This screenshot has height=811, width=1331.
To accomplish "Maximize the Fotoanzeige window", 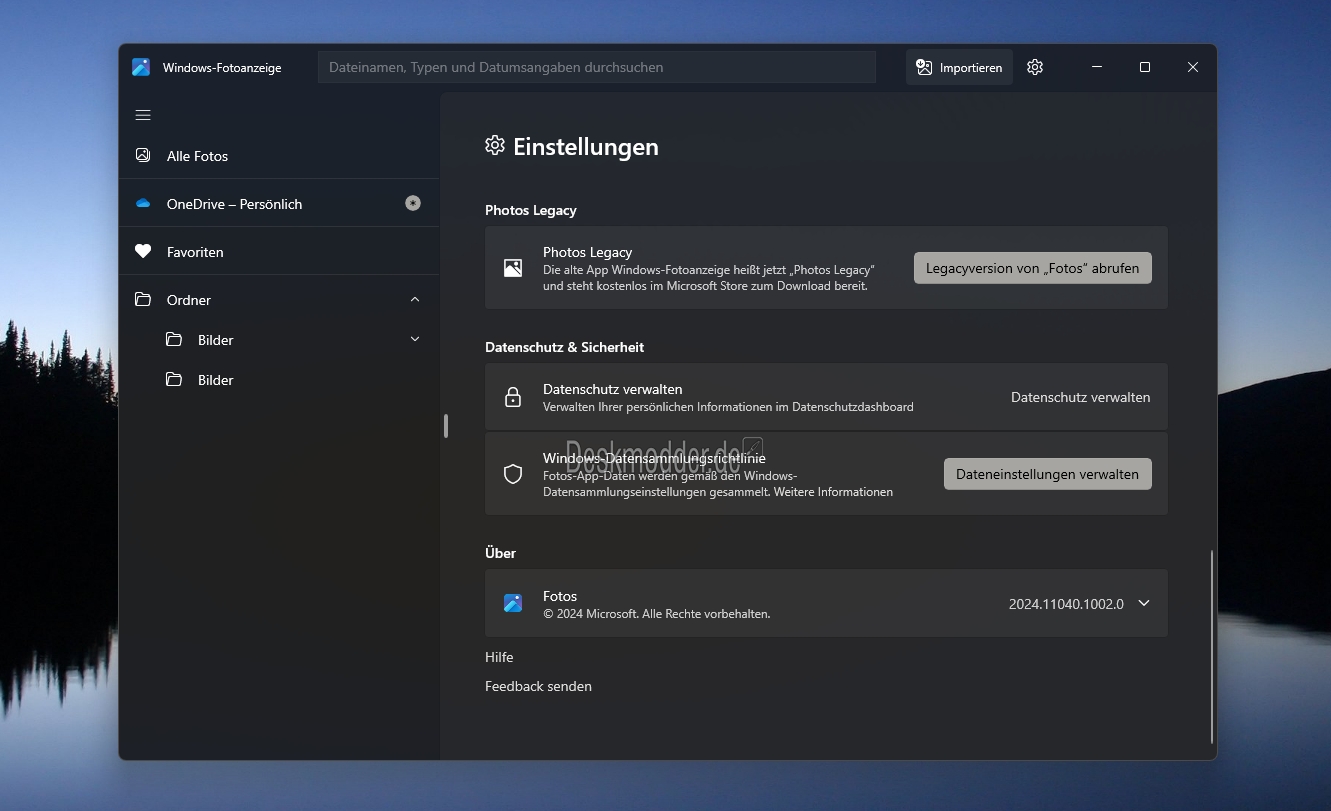I will tap(1145, 67).
